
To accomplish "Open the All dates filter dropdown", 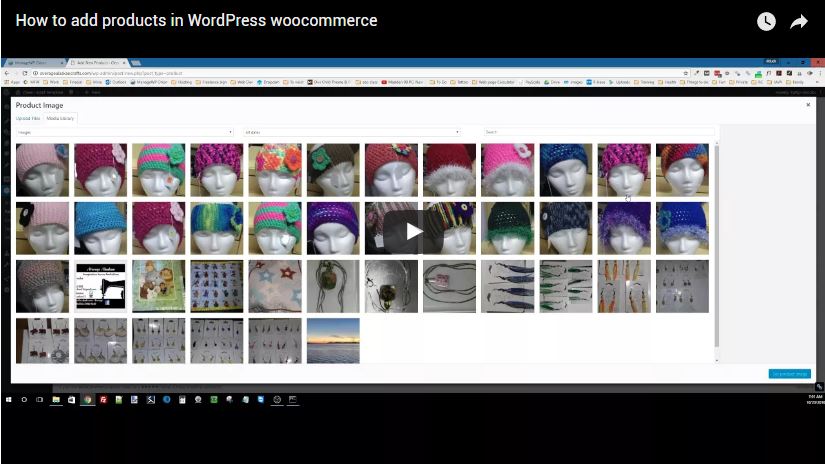I will 353,132.
